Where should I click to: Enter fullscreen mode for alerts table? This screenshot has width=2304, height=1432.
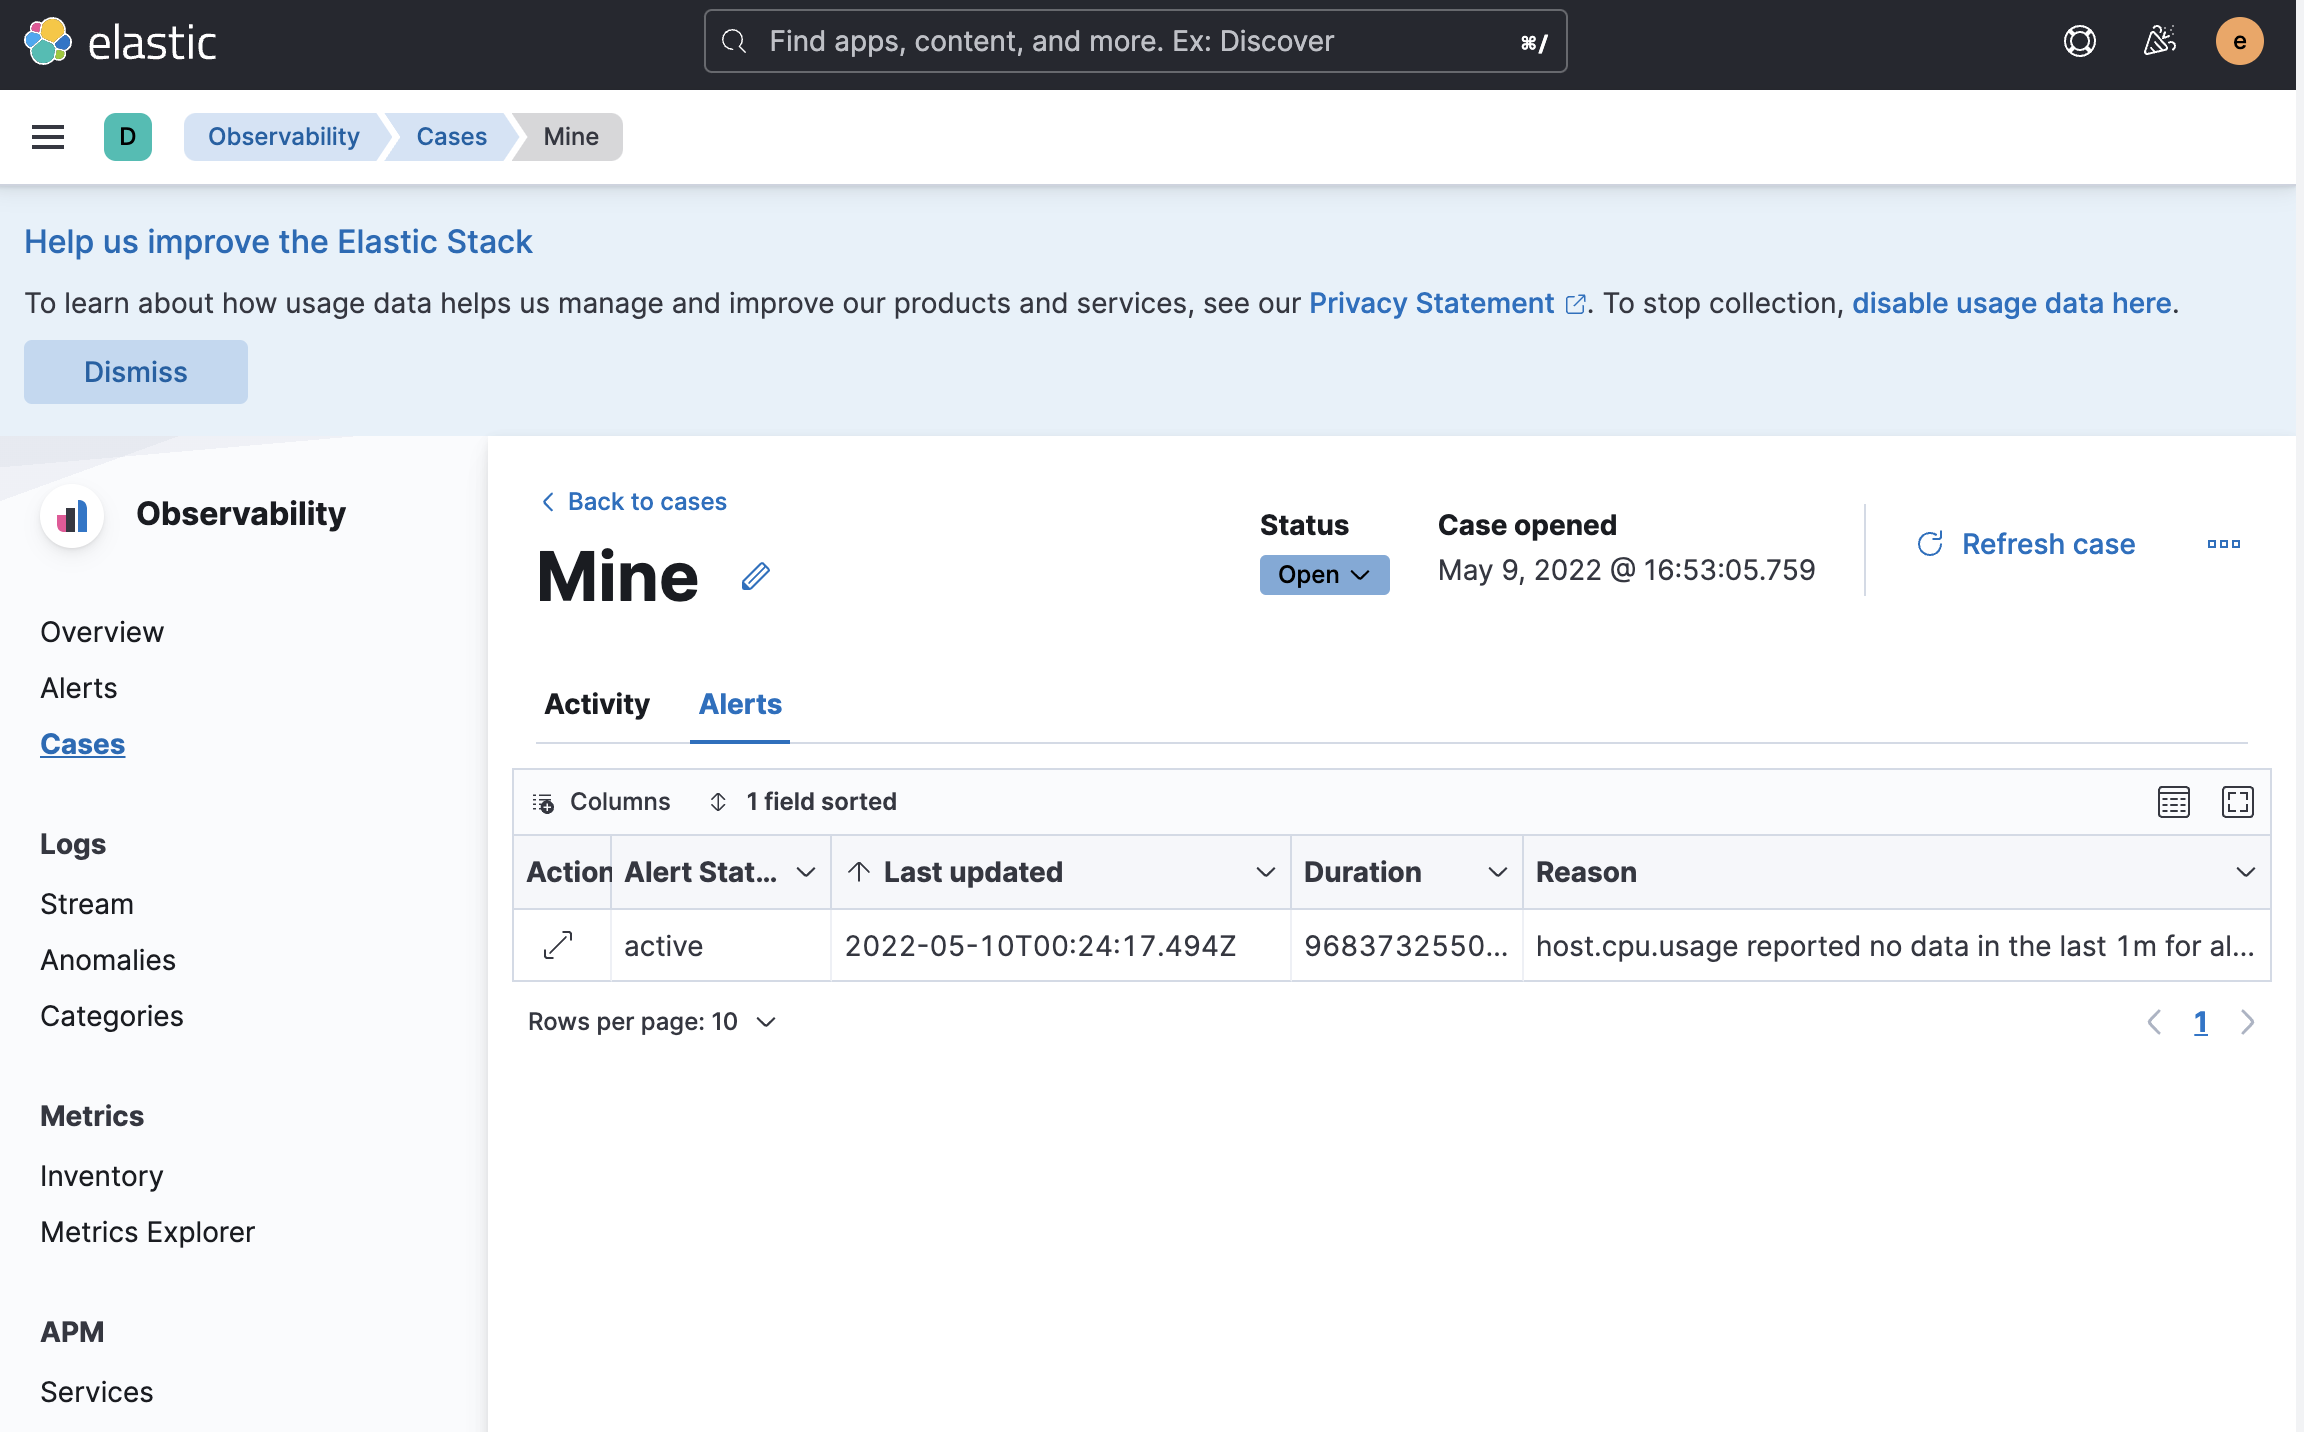(2237, 802)
